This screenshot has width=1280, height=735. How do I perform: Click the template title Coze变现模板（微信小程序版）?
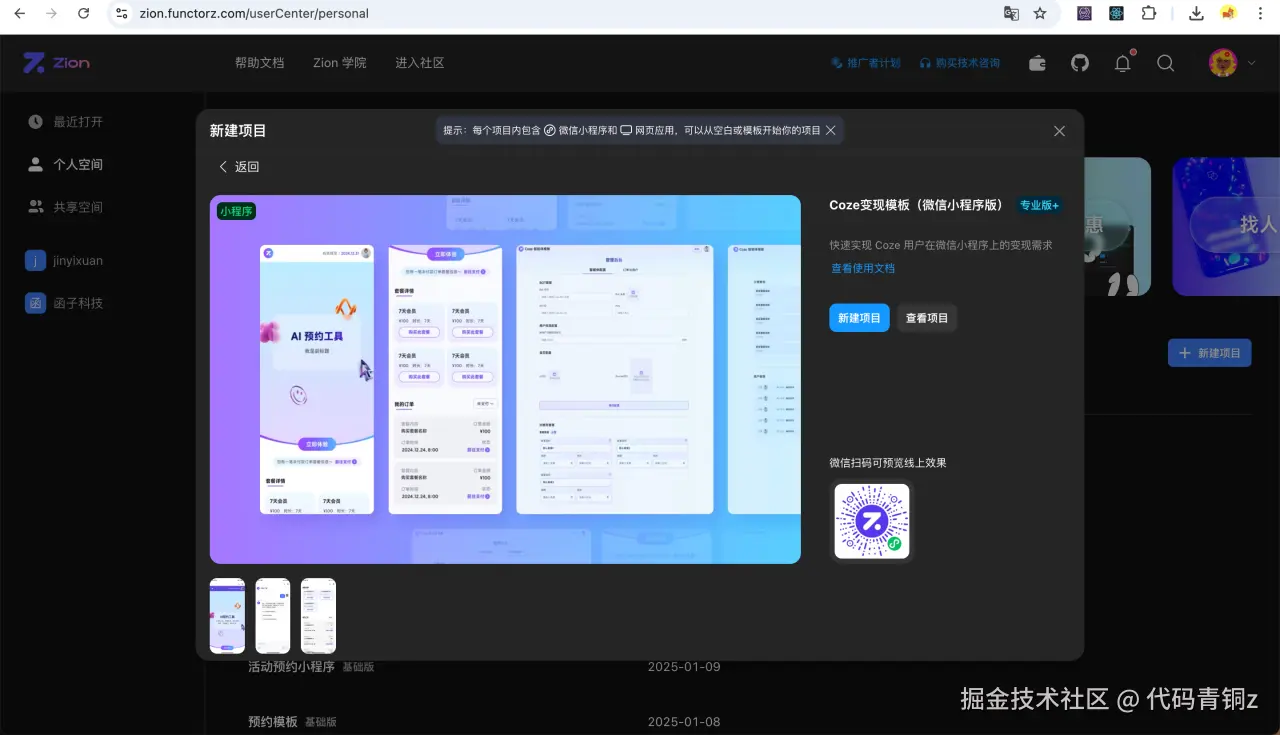point(916,205)
